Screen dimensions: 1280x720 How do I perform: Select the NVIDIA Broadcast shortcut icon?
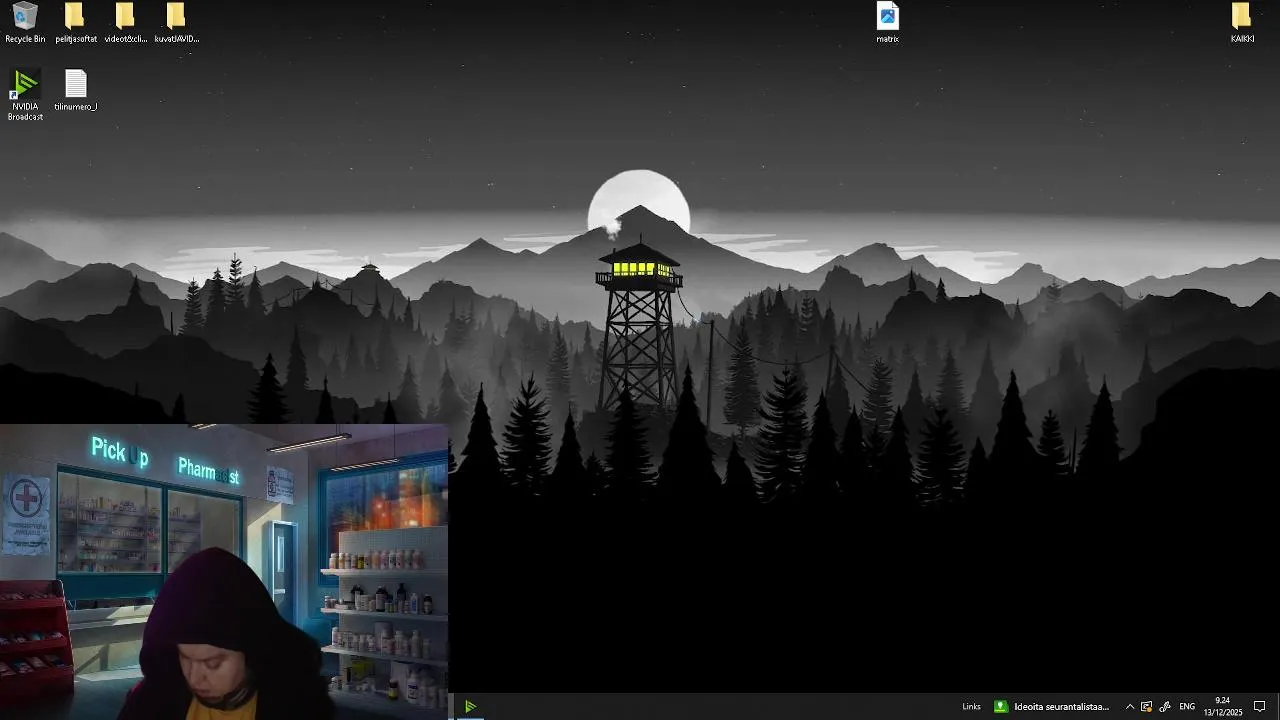25,95
